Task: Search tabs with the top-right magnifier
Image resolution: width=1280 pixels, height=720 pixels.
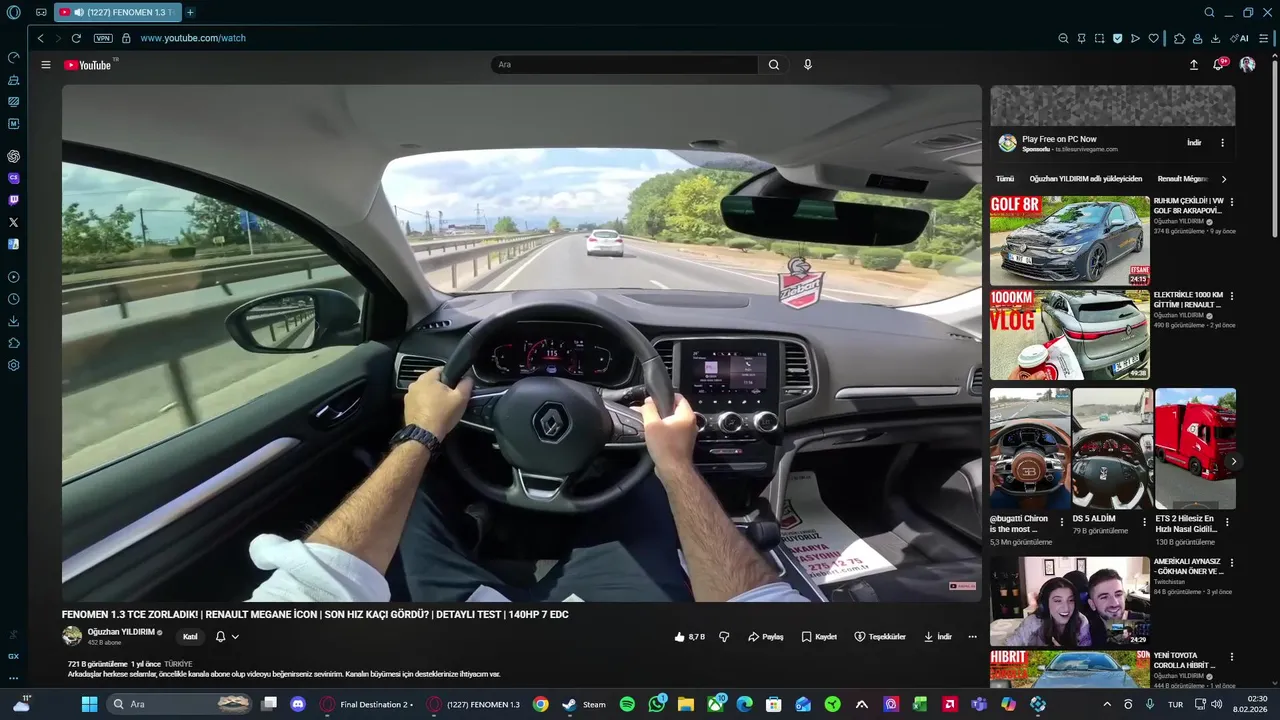Action: 1209,12
